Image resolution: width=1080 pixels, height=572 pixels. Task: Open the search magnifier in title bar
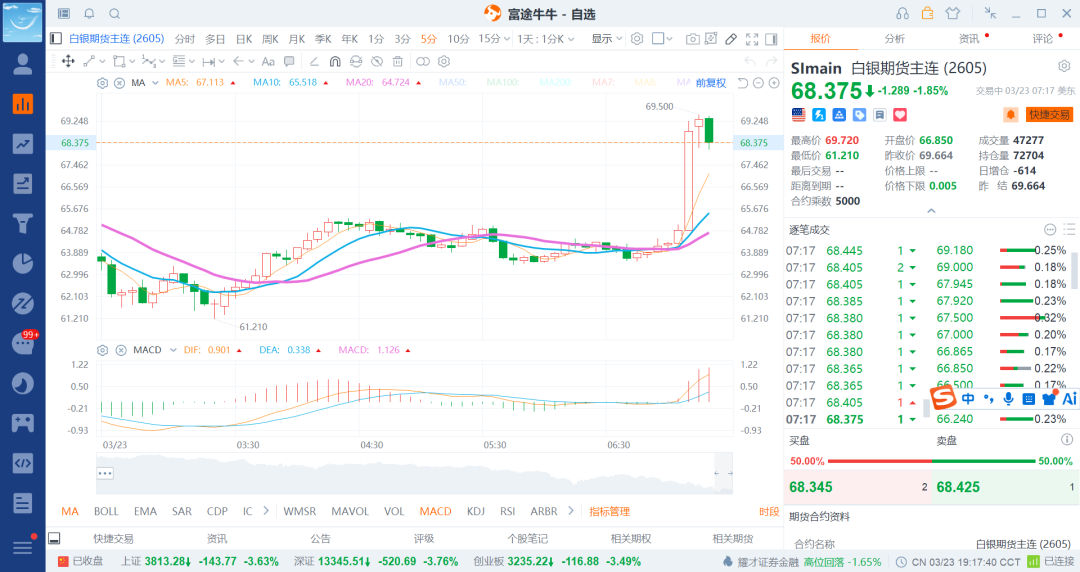(x=114, y=13)
